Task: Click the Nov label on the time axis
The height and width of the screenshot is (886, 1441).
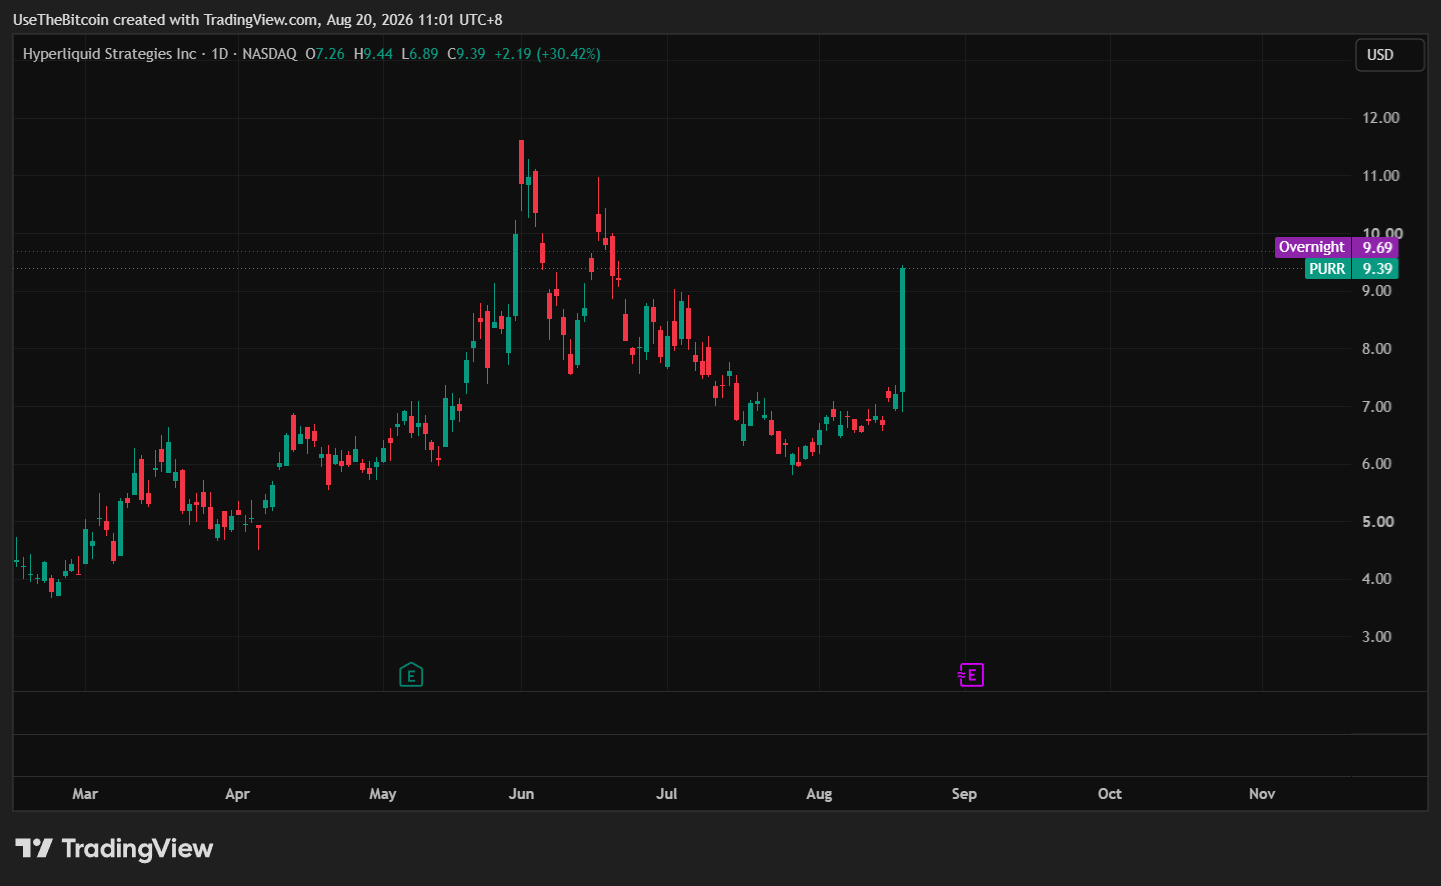Action: tap(1262, 794)
